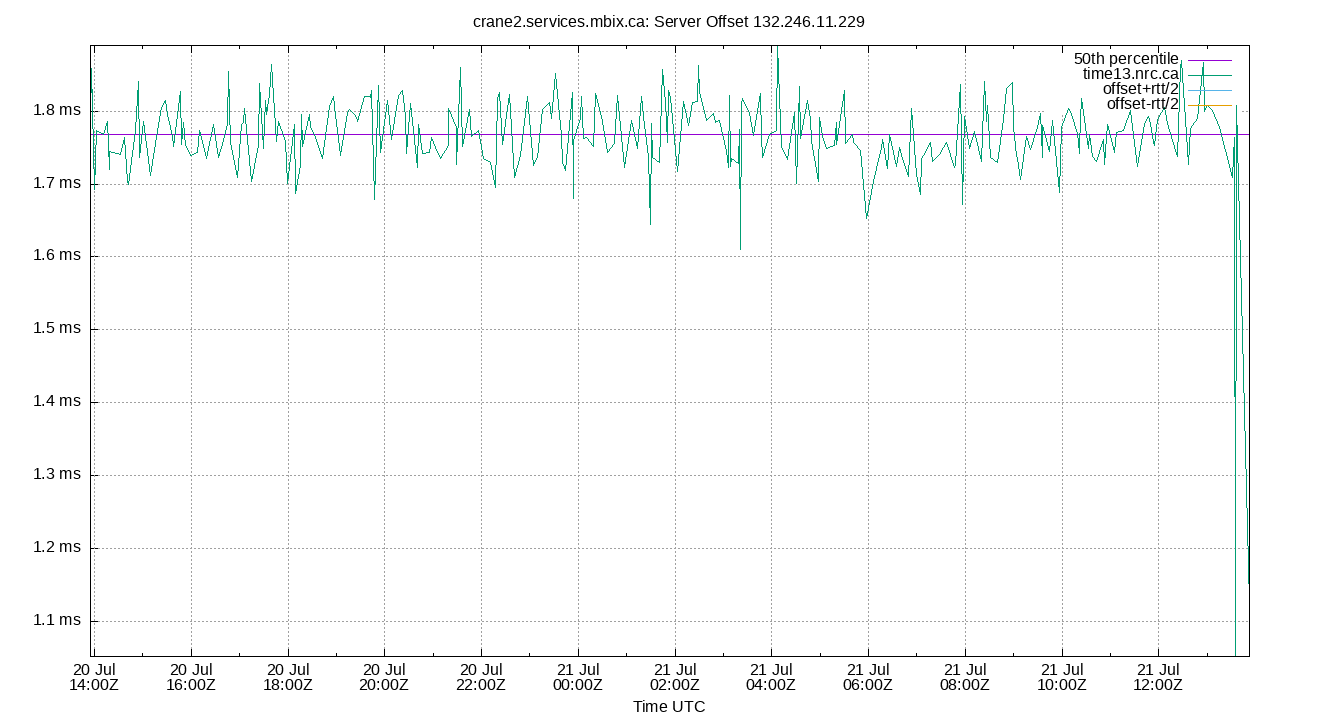Click the '1.3 ms' y-axis label

tap(57, 475)
